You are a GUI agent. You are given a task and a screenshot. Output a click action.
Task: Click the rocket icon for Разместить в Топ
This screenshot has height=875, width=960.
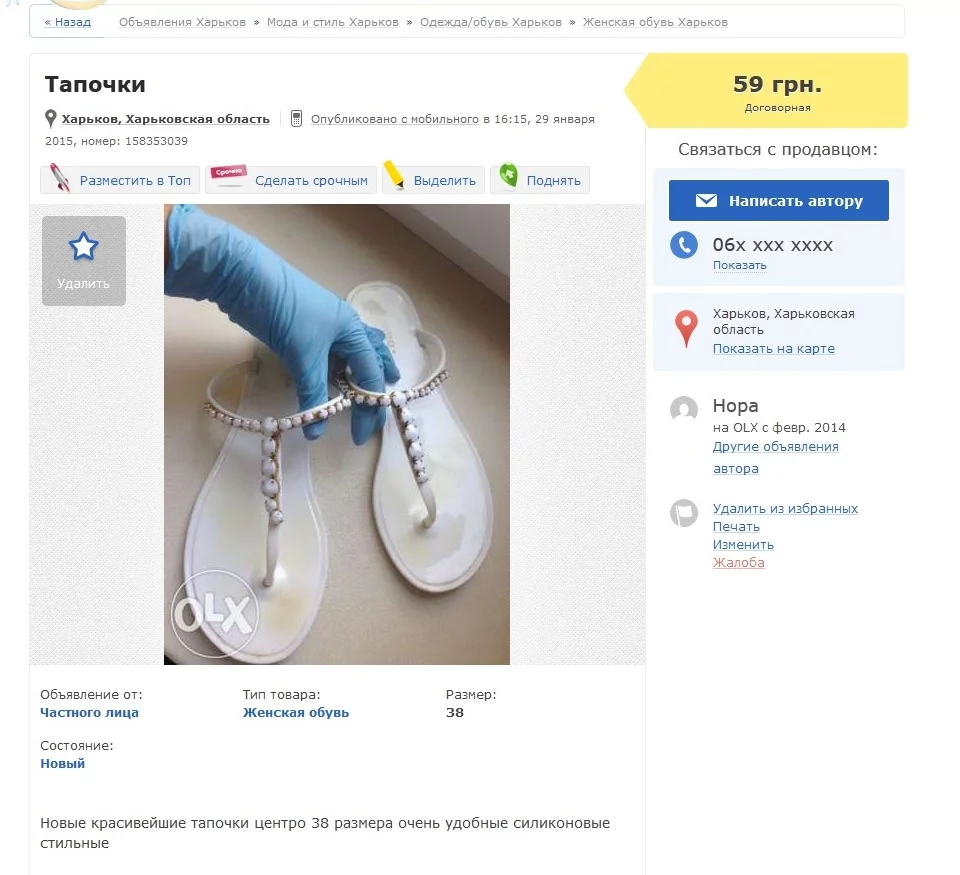tap(60, 179)
